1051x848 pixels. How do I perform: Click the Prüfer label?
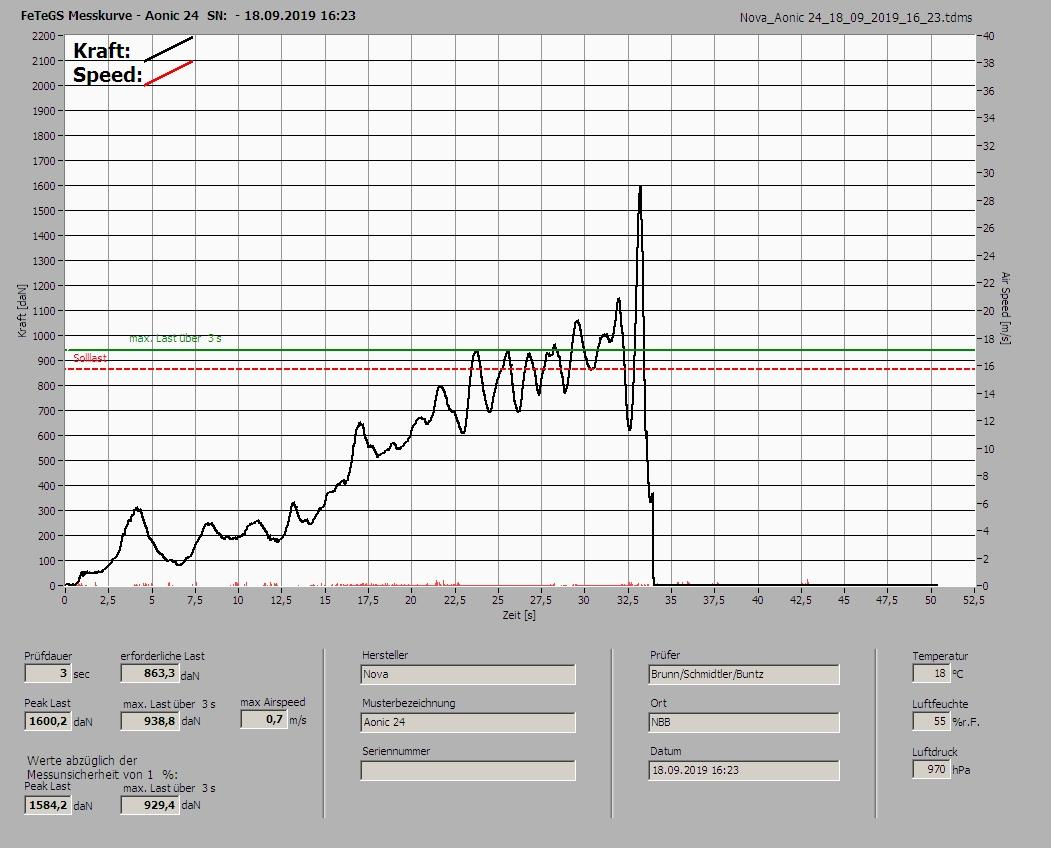[x=665, y=655]
